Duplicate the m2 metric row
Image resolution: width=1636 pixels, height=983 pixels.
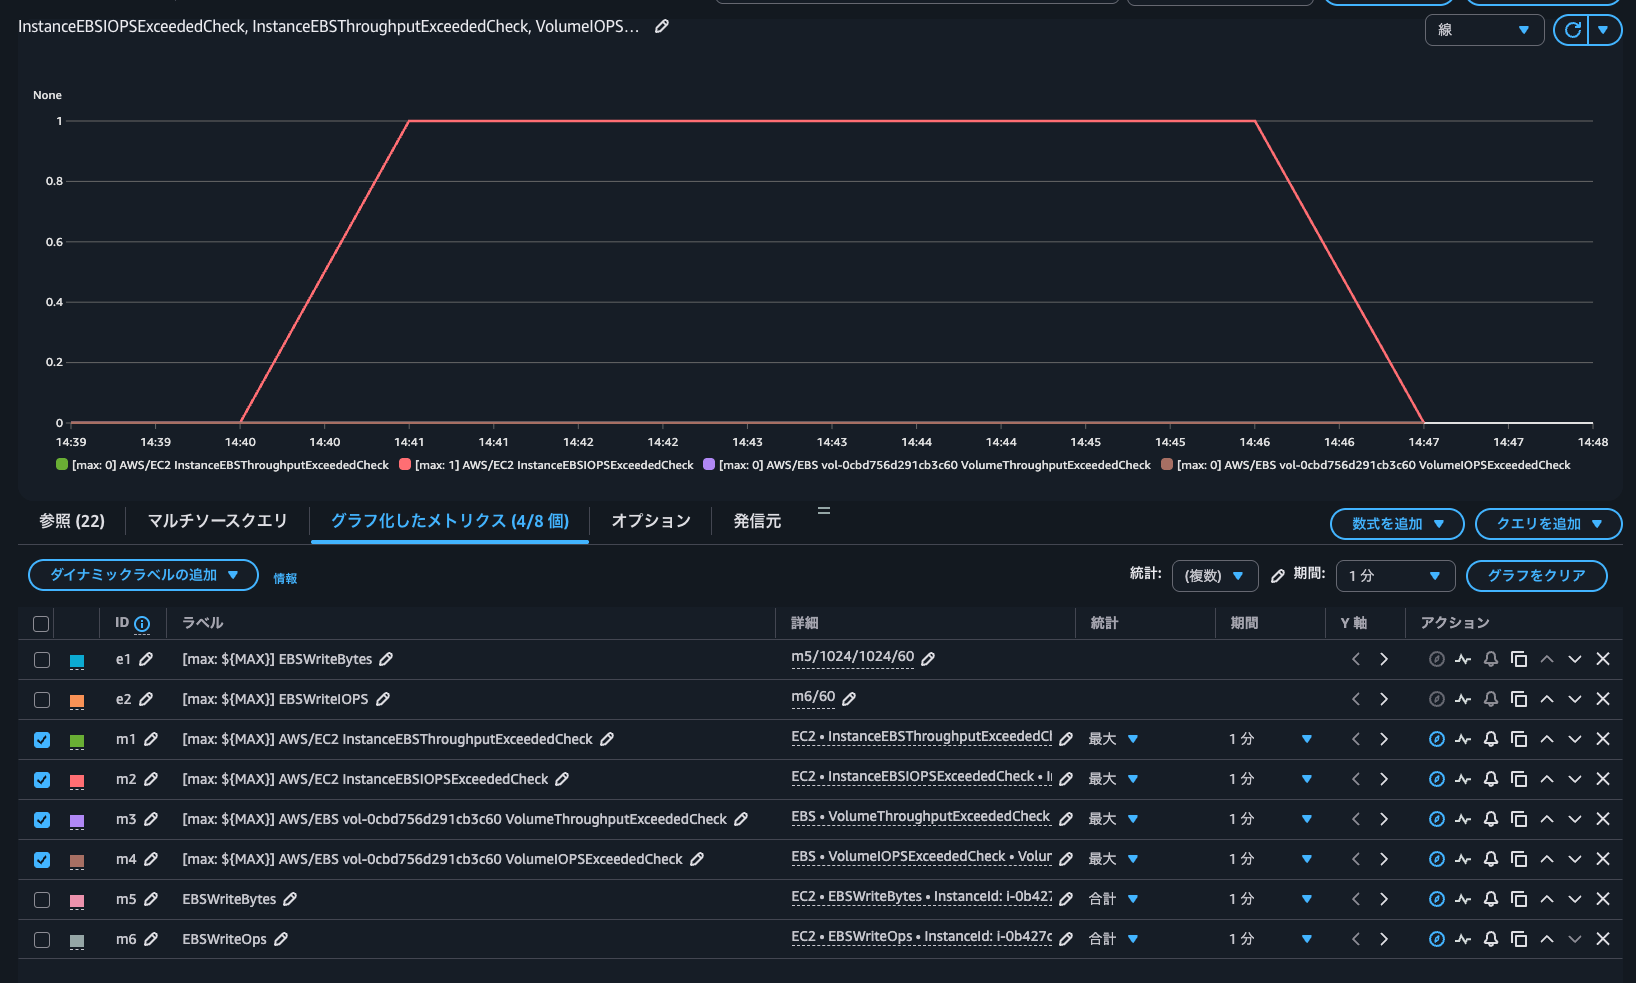pyautogui.click(x=1518, y=779)
